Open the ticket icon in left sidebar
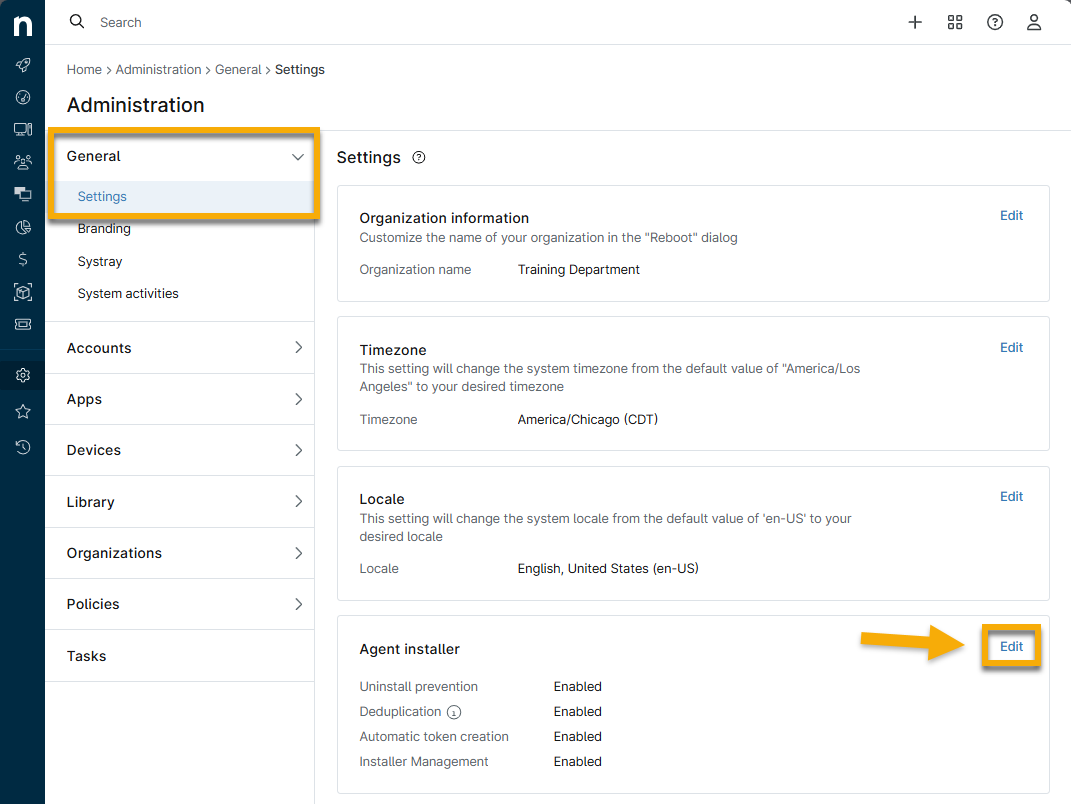Image resolution: width=1071 pixels, height=804 pixels. 22,324
